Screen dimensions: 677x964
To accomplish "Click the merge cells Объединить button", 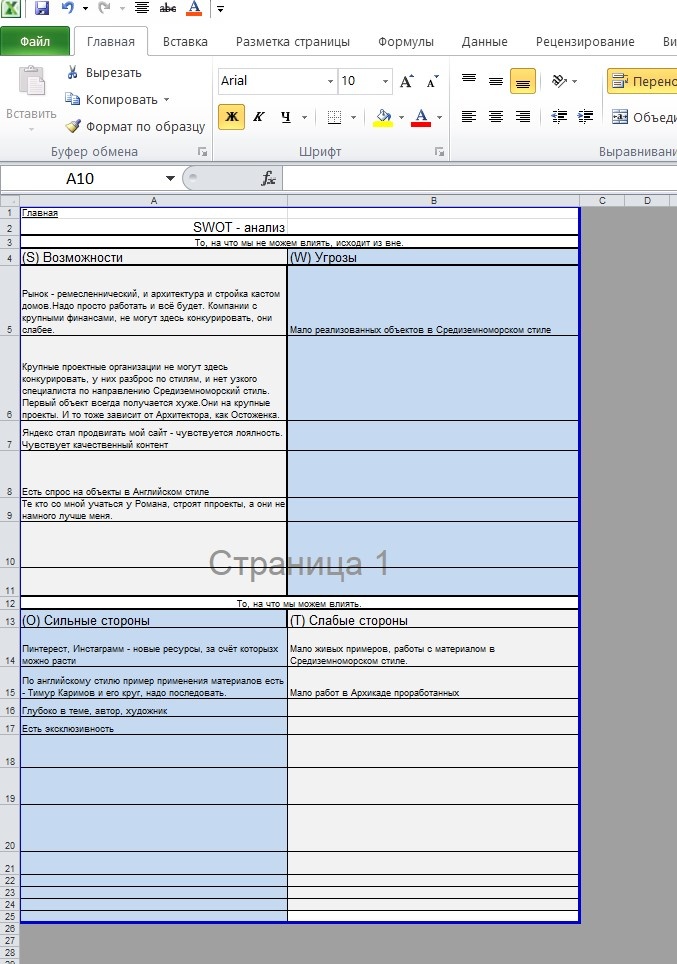I will 642,117.
